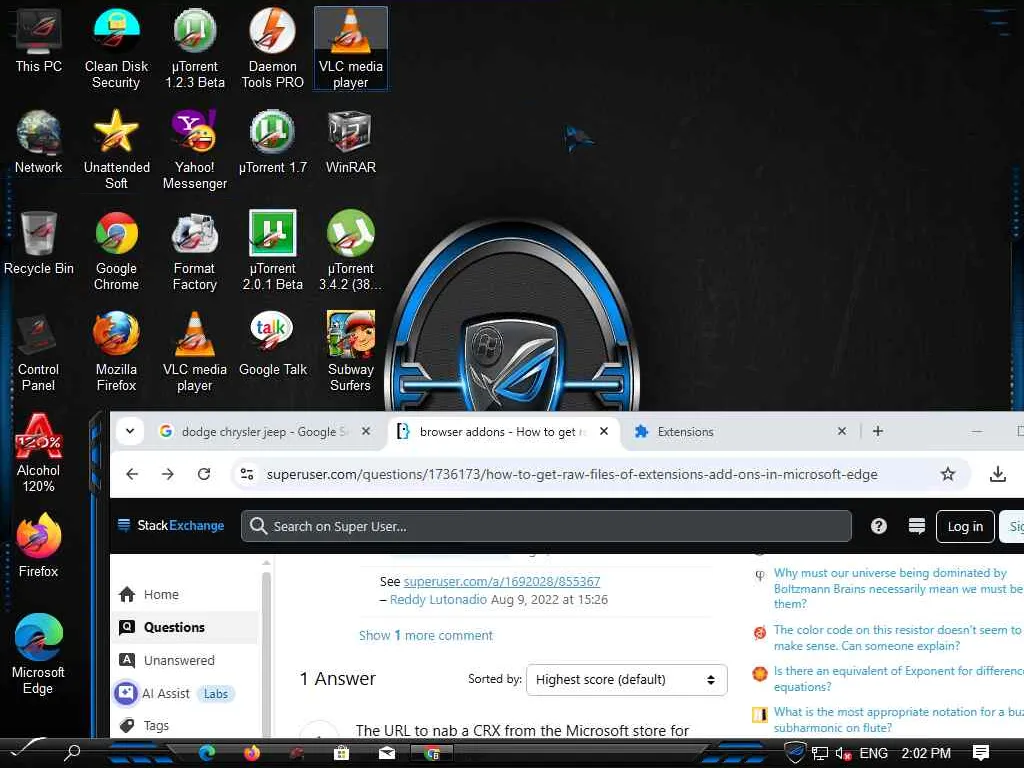The height and width of the screenshot is (768, 1024).
Task: Open a new Chrome tab
Action: click(x=878, y=431)
